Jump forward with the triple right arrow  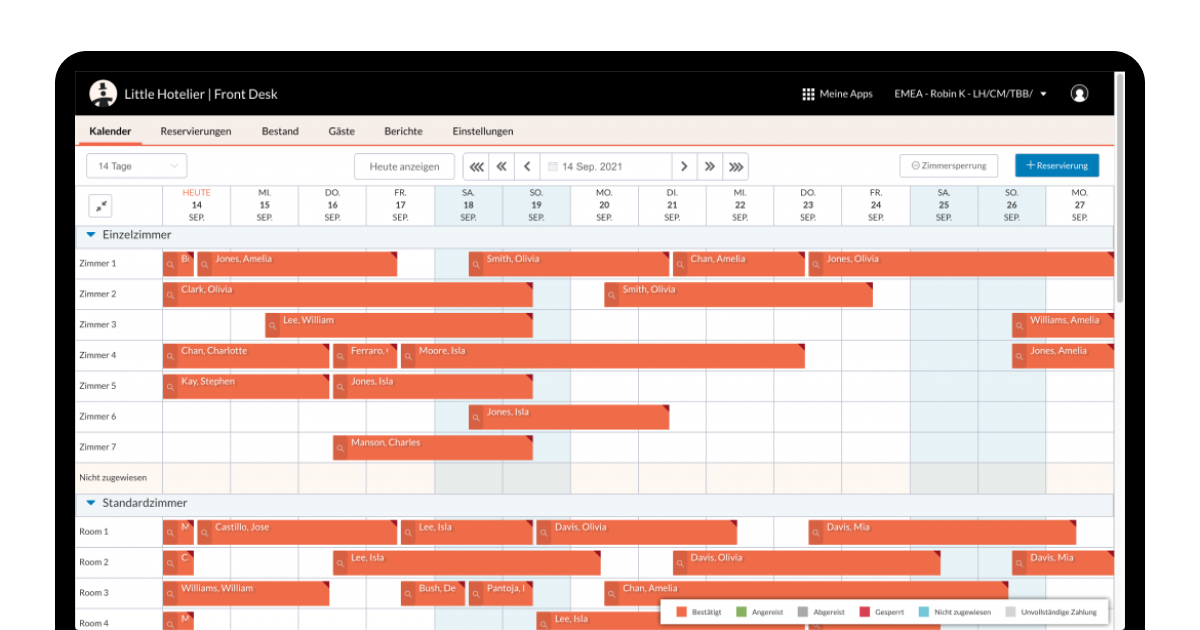click(x=736, y=167)
